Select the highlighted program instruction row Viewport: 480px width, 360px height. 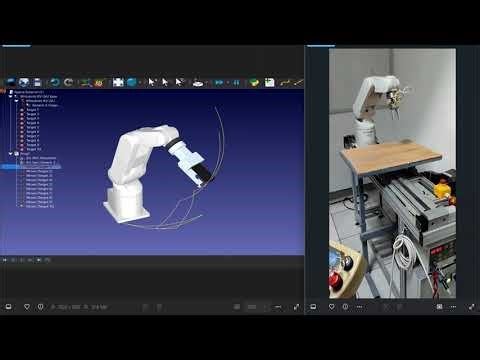pyautogui.click(x=31, y=167)
